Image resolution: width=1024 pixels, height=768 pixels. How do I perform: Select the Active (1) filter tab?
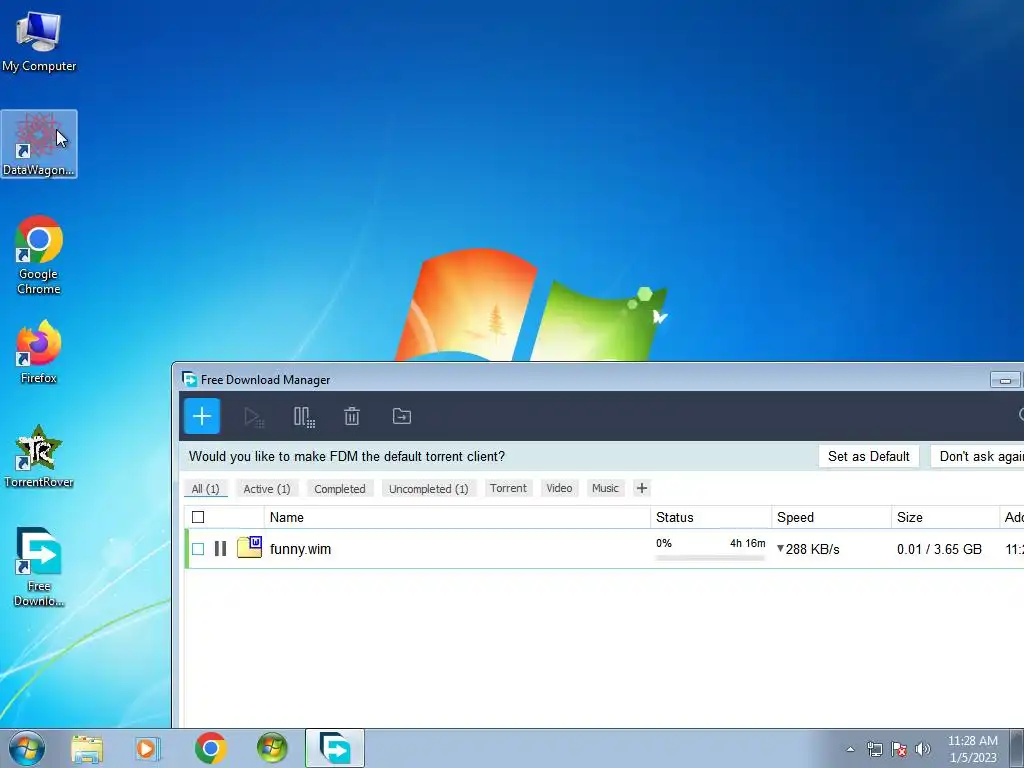click(x=266, y=488)
